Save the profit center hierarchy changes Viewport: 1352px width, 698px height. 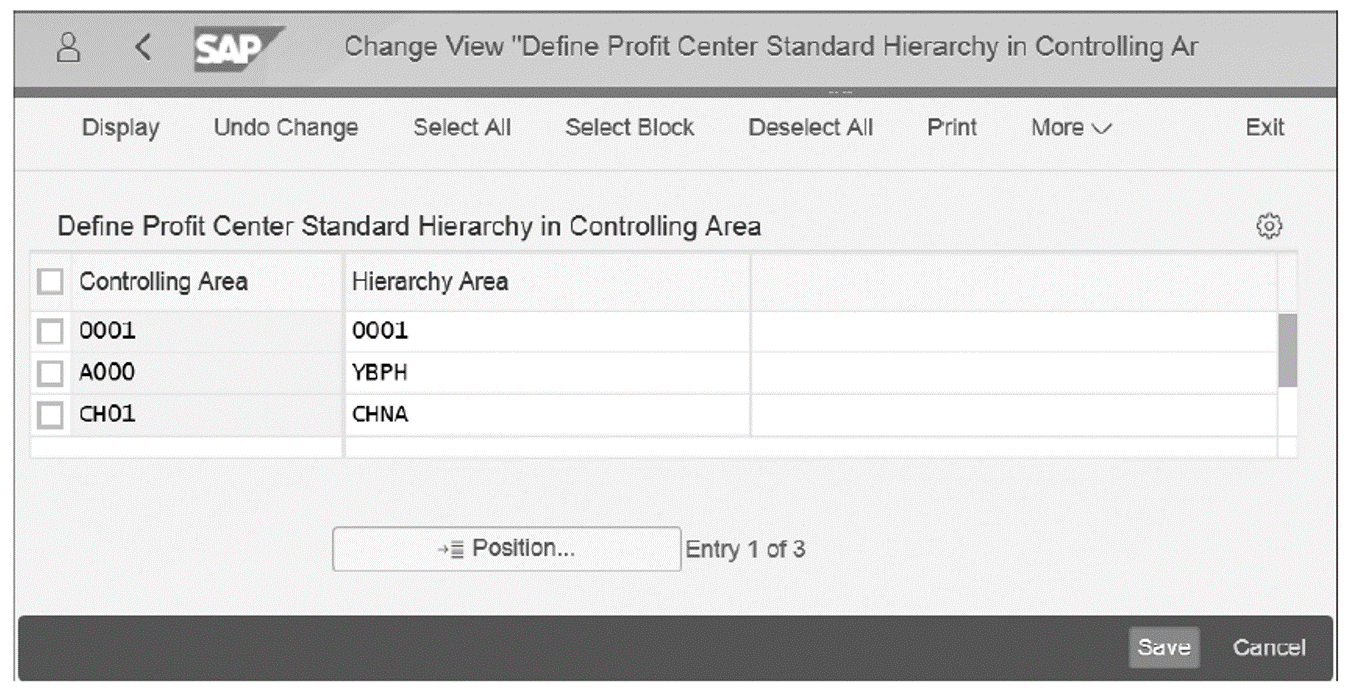point(1164,647)
